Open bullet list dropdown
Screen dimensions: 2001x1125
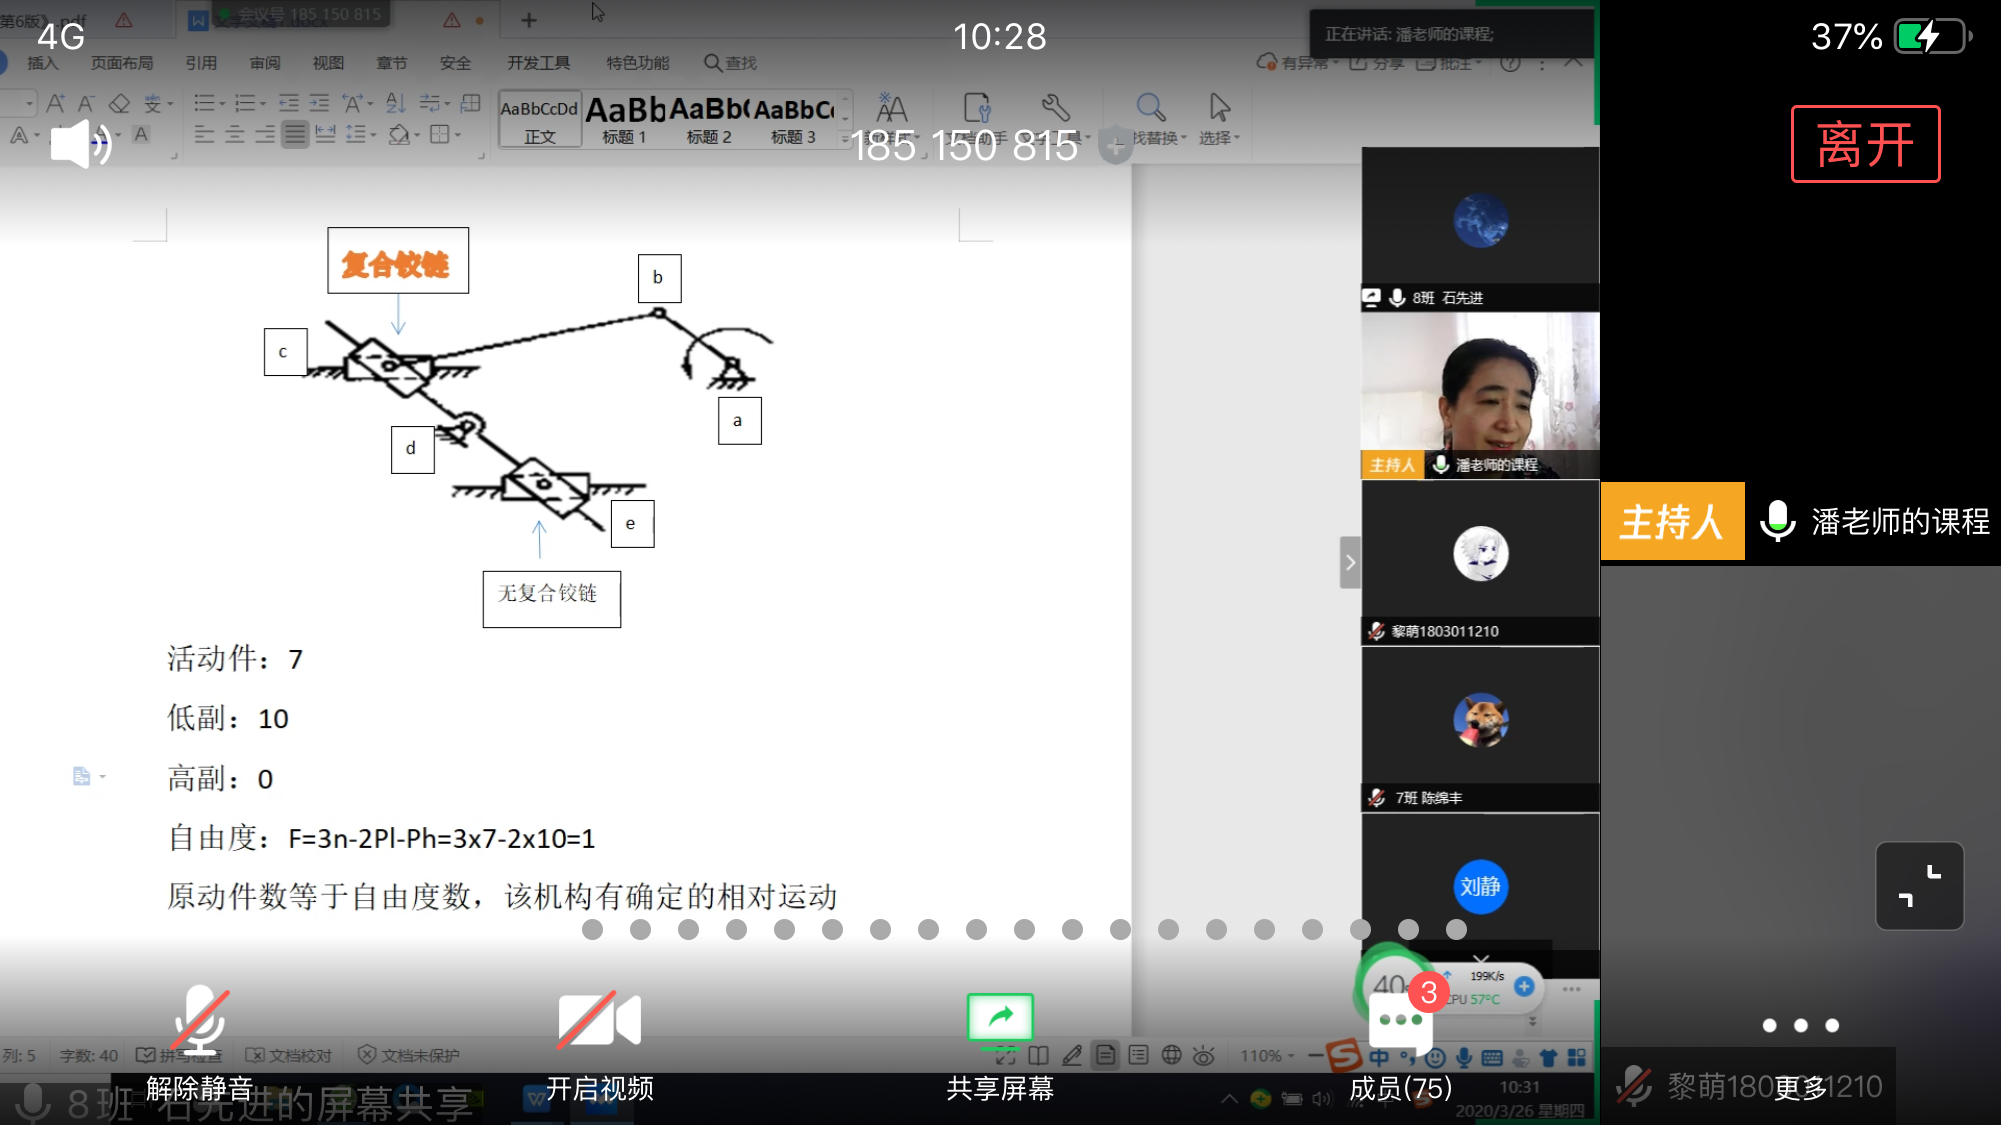[x=208, y=103]
